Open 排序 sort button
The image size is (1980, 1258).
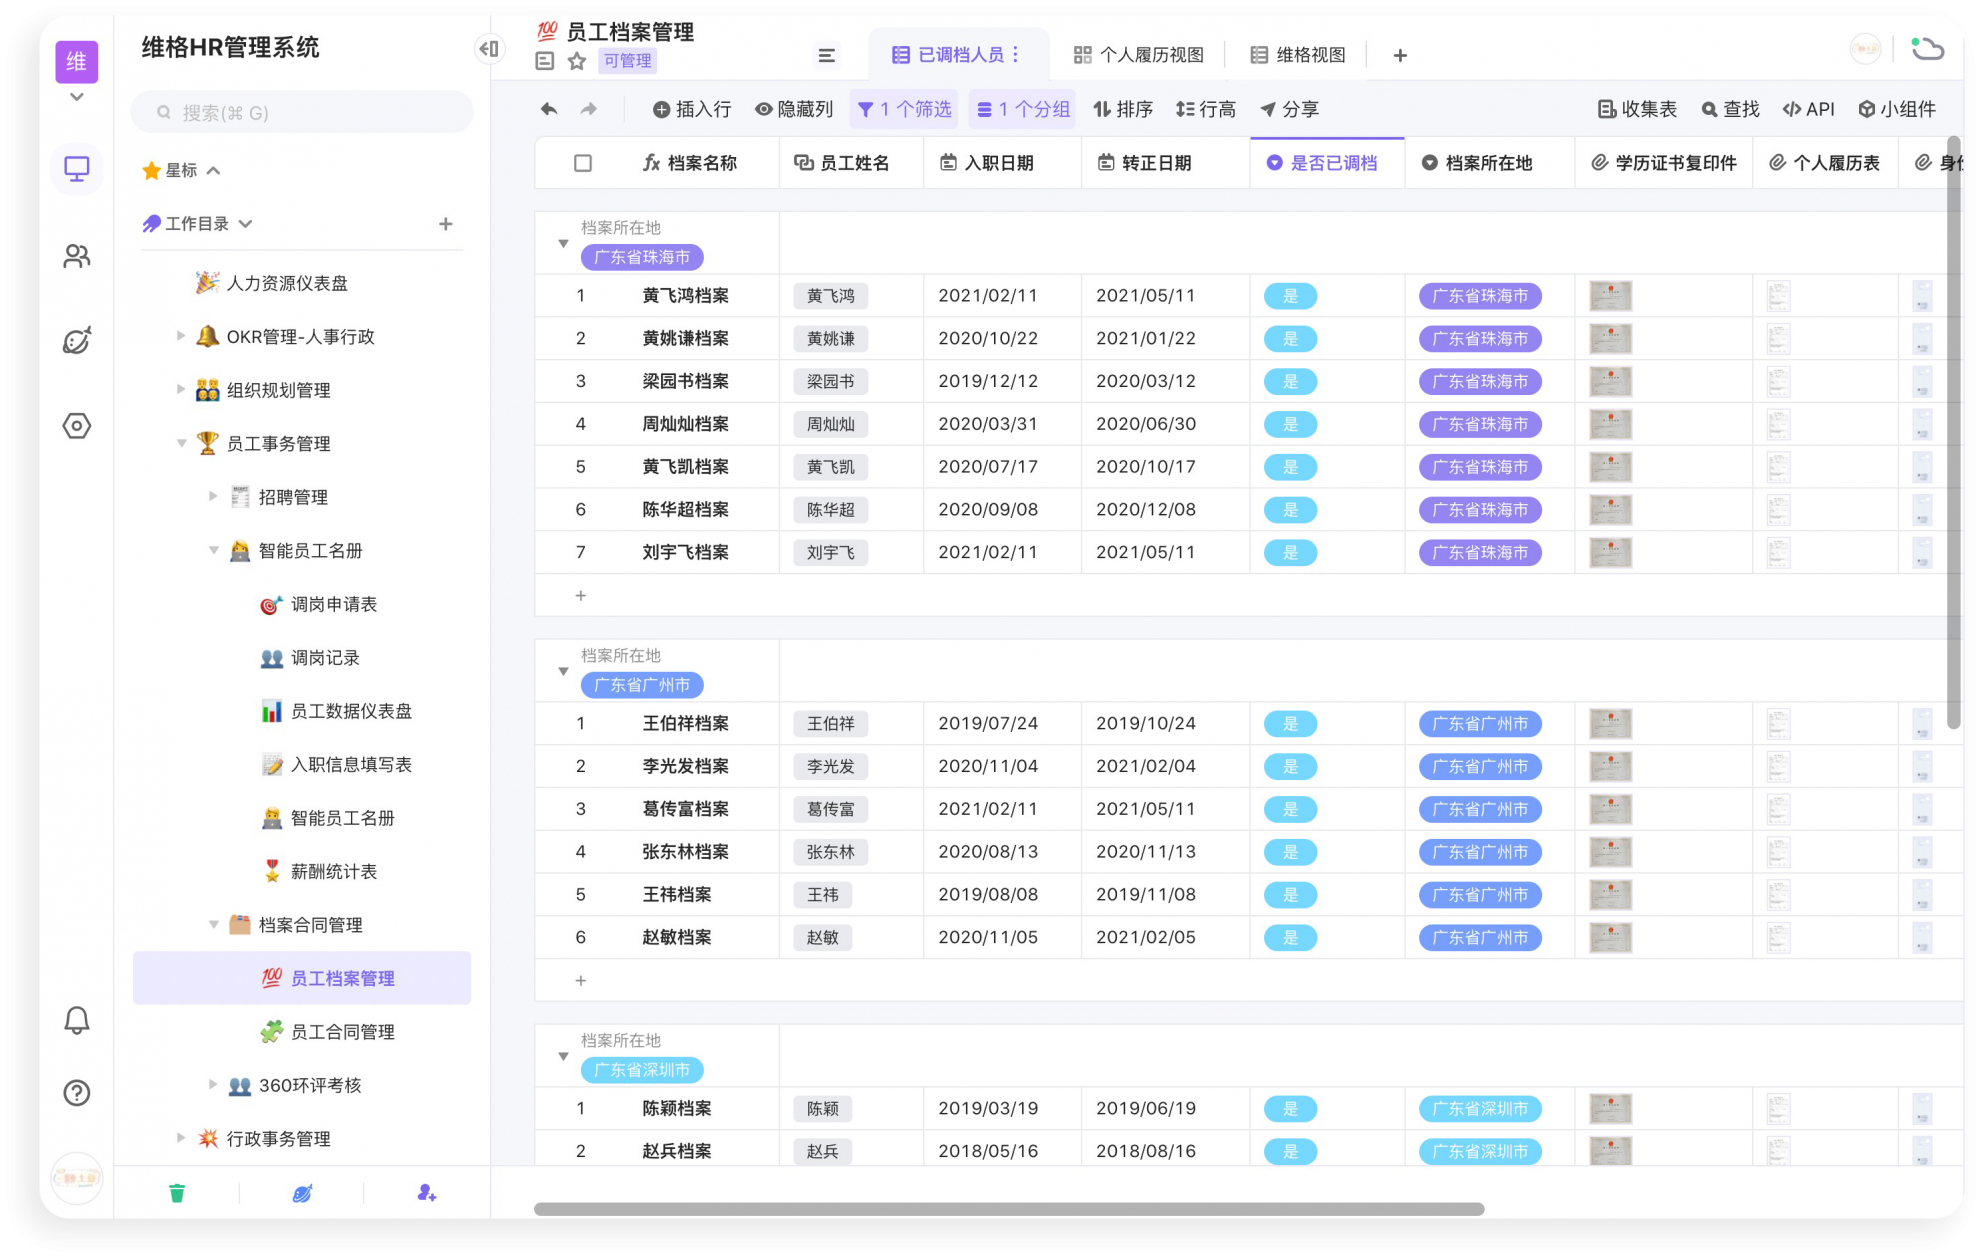point(1123,109)
